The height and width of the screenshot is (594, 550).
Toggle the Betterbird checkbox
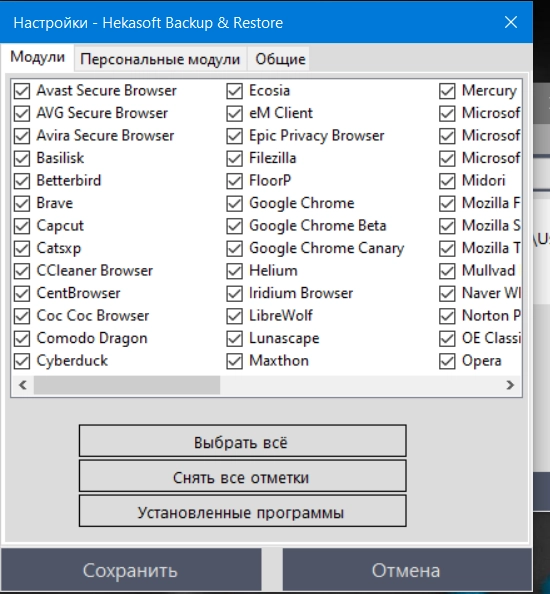click(x=22, y=181)
